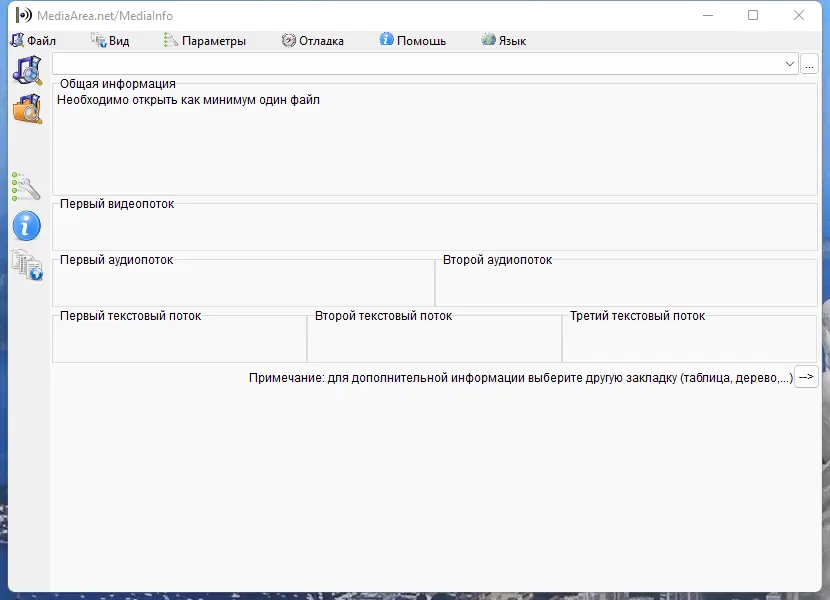Open the Файл menu
Viewport: 830px width, 600px height.
(x=33, y=41)
